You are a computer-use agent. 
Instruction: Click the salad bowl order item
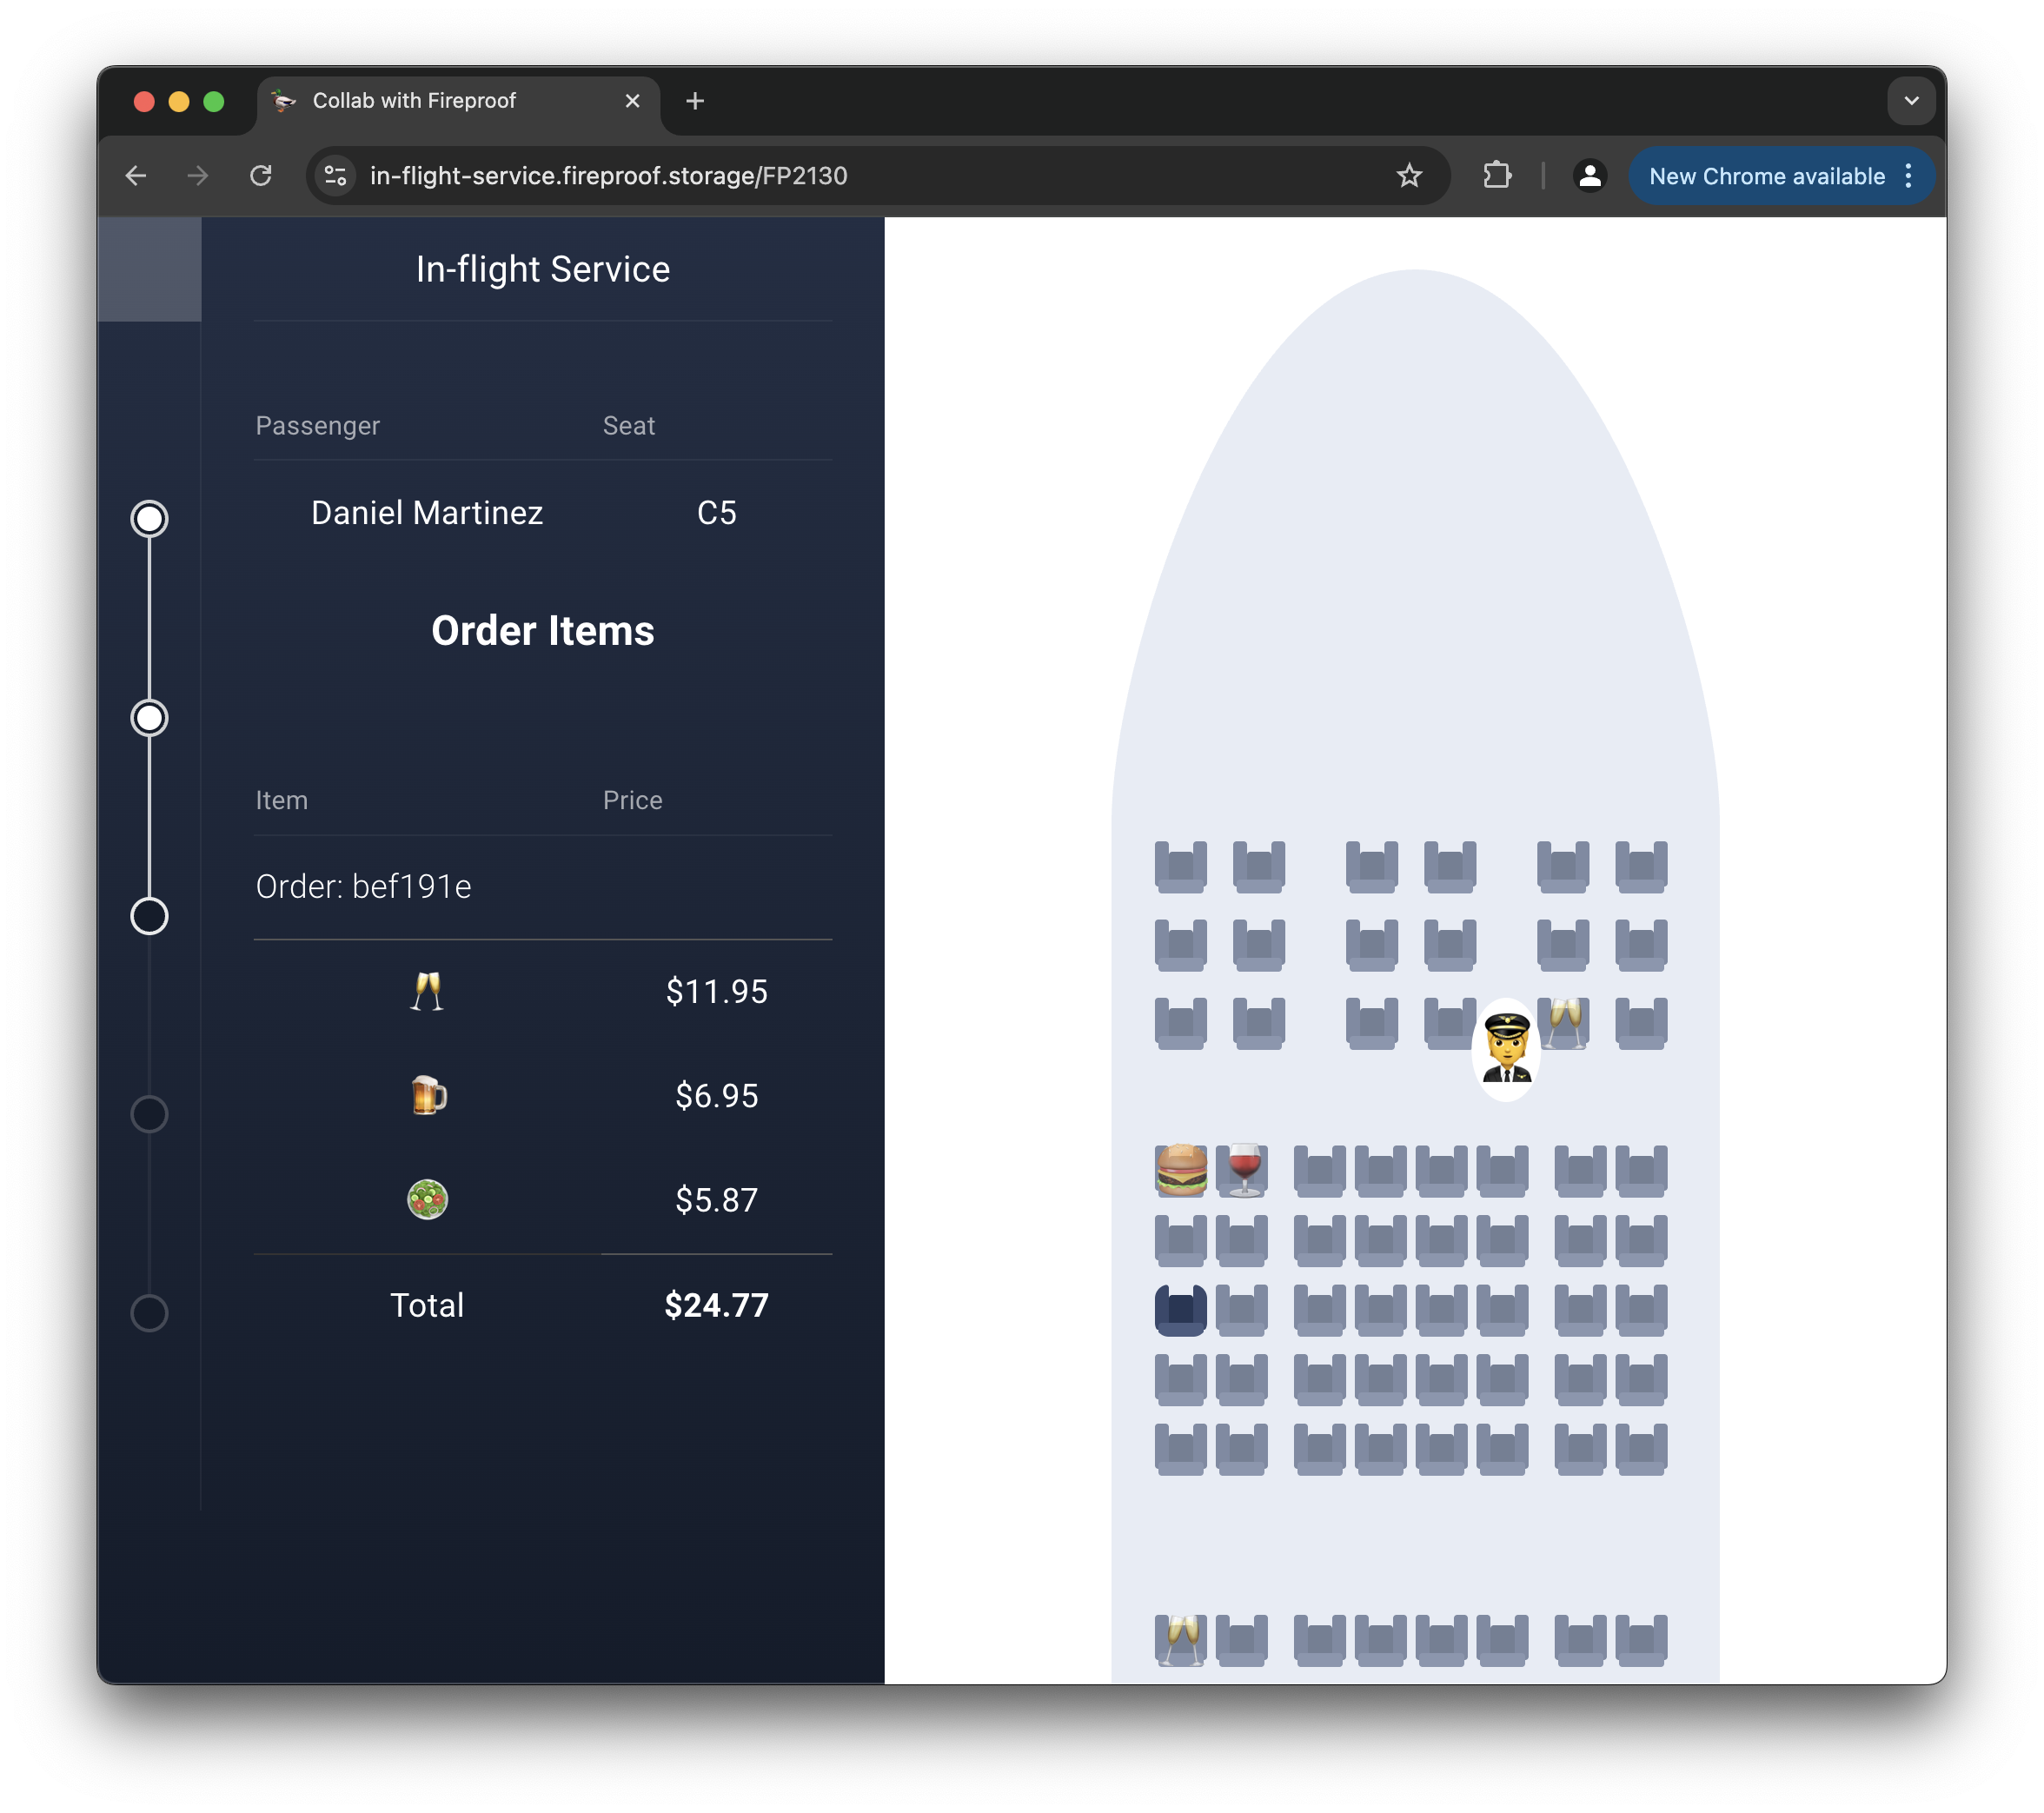point(428,1199)
